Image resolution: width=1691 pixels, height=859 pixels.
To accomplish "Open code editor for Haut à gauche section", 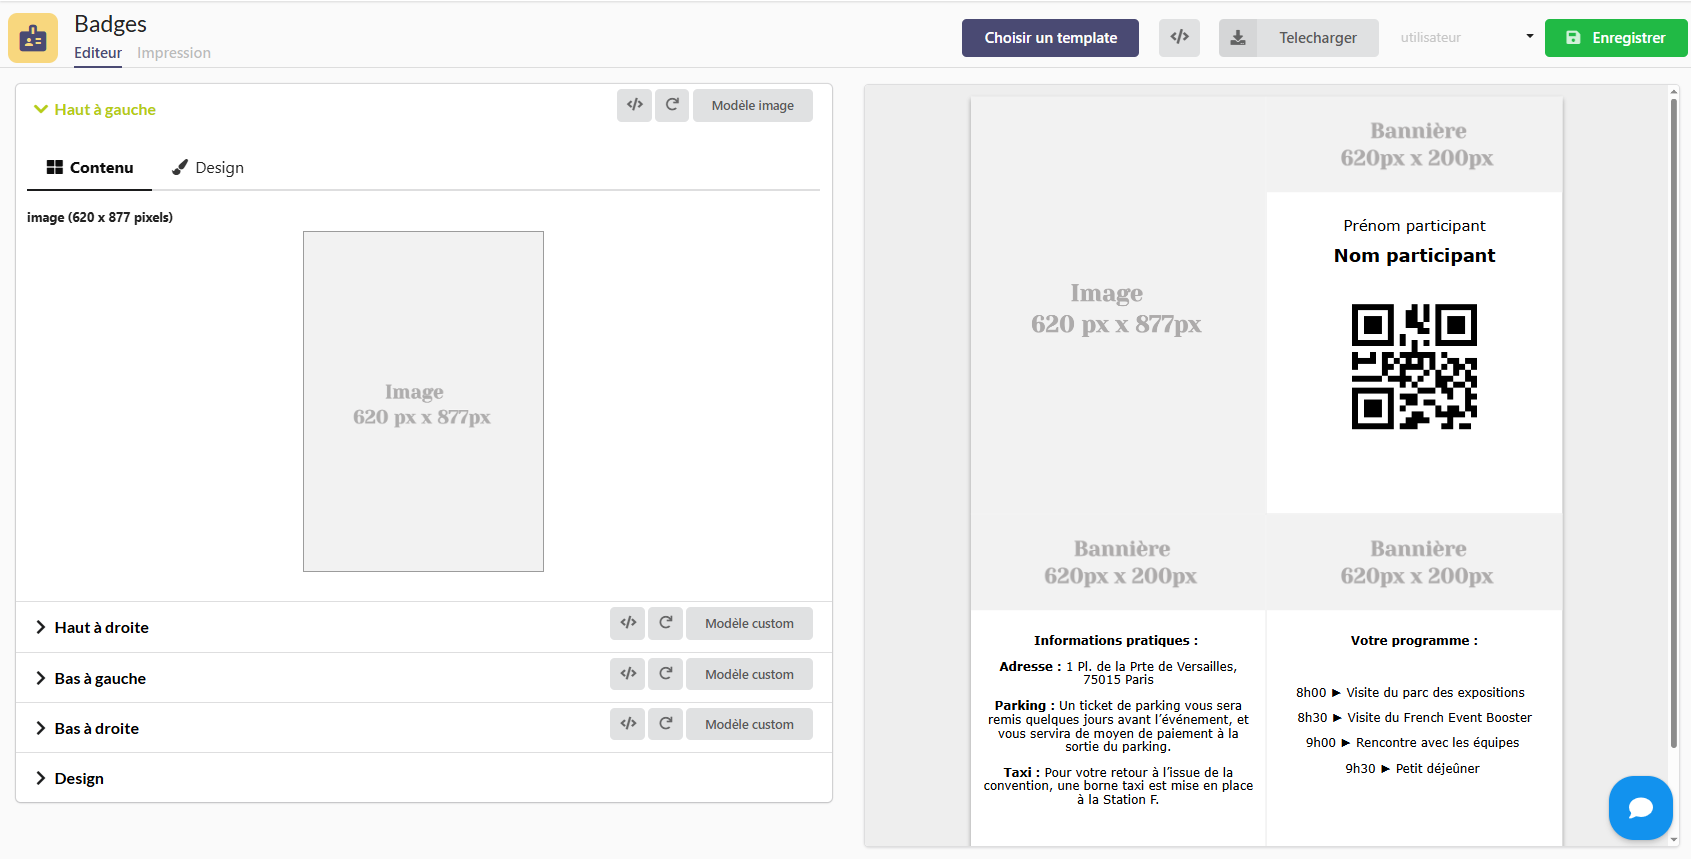I will pos(634,105).
